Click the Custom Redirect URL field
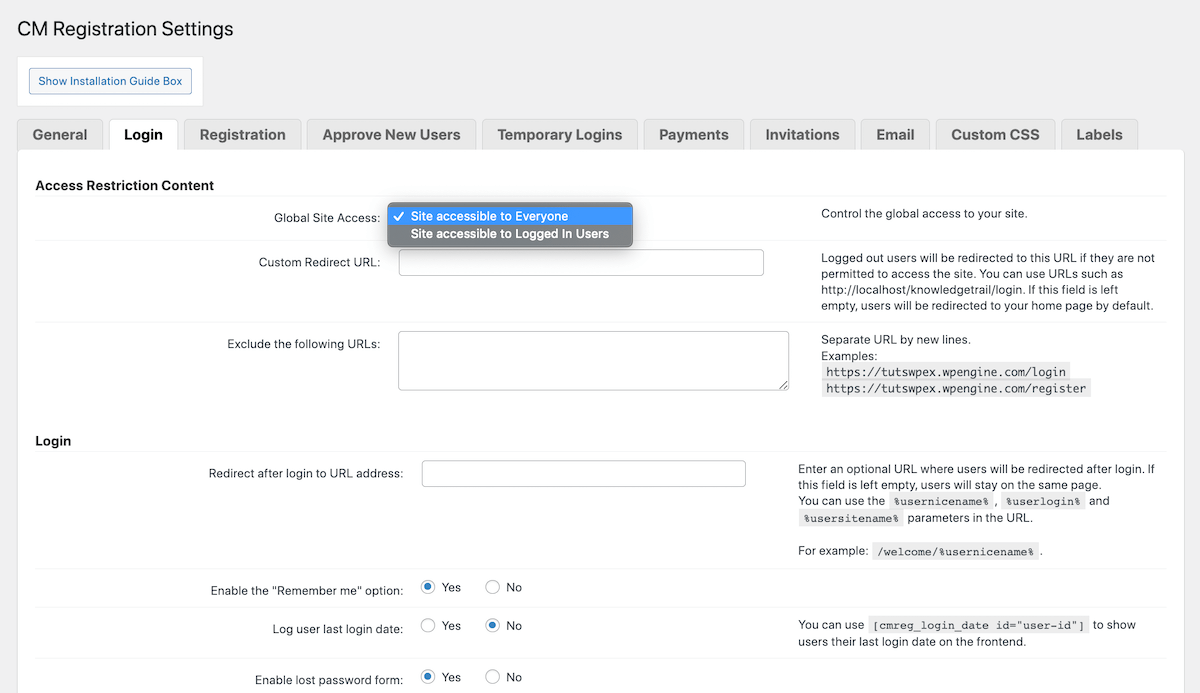This screenshot has width=1200, height=693. (x=581, y=263)
